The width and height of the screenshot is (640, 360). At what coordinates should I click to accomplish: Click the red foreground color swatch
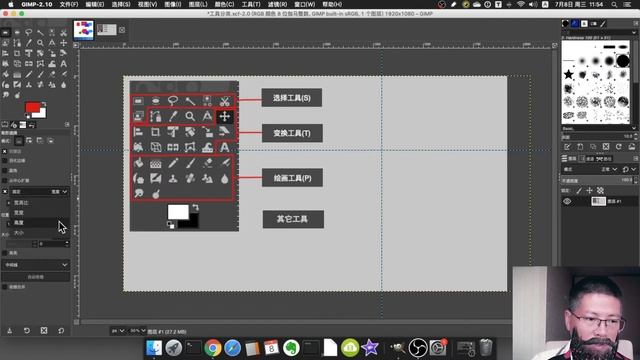pyautogui.click(x=32, y=107)
